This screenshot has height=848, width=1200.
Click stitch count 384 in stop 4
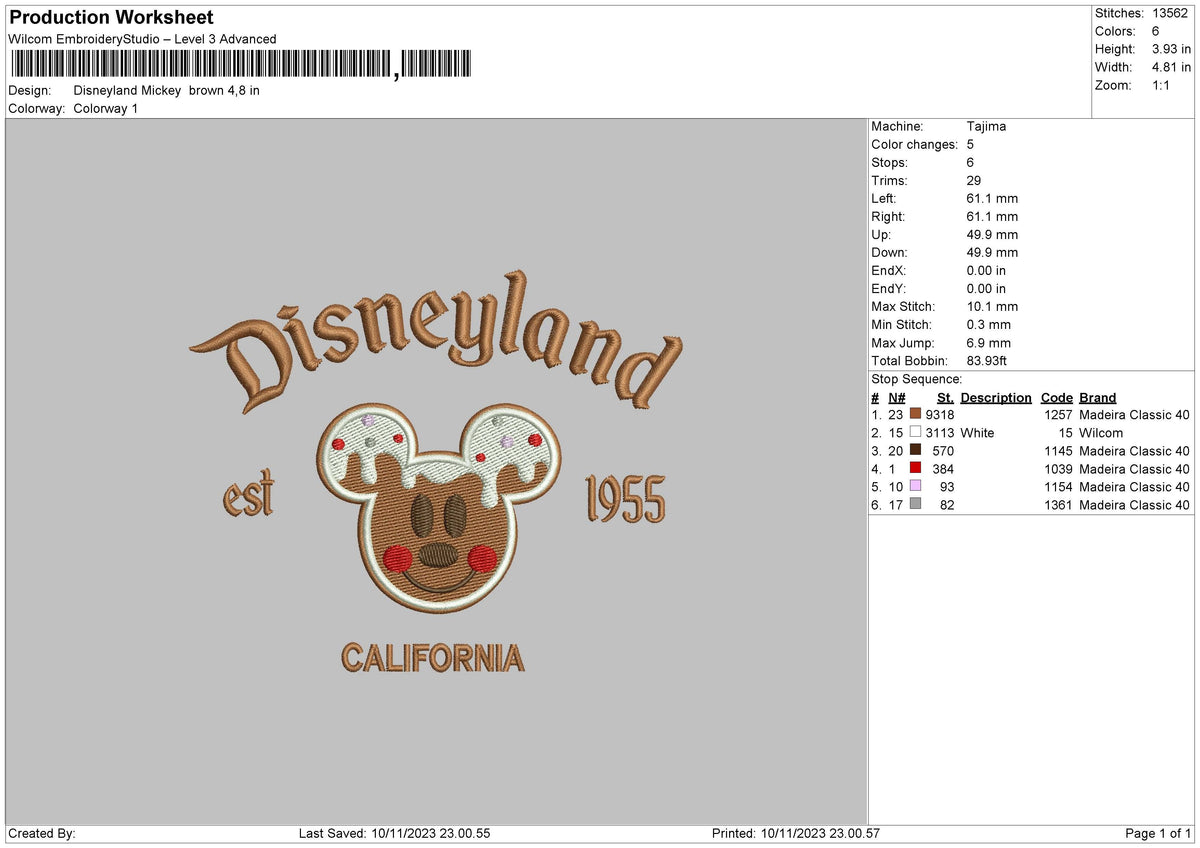click(x=943, y=469)
